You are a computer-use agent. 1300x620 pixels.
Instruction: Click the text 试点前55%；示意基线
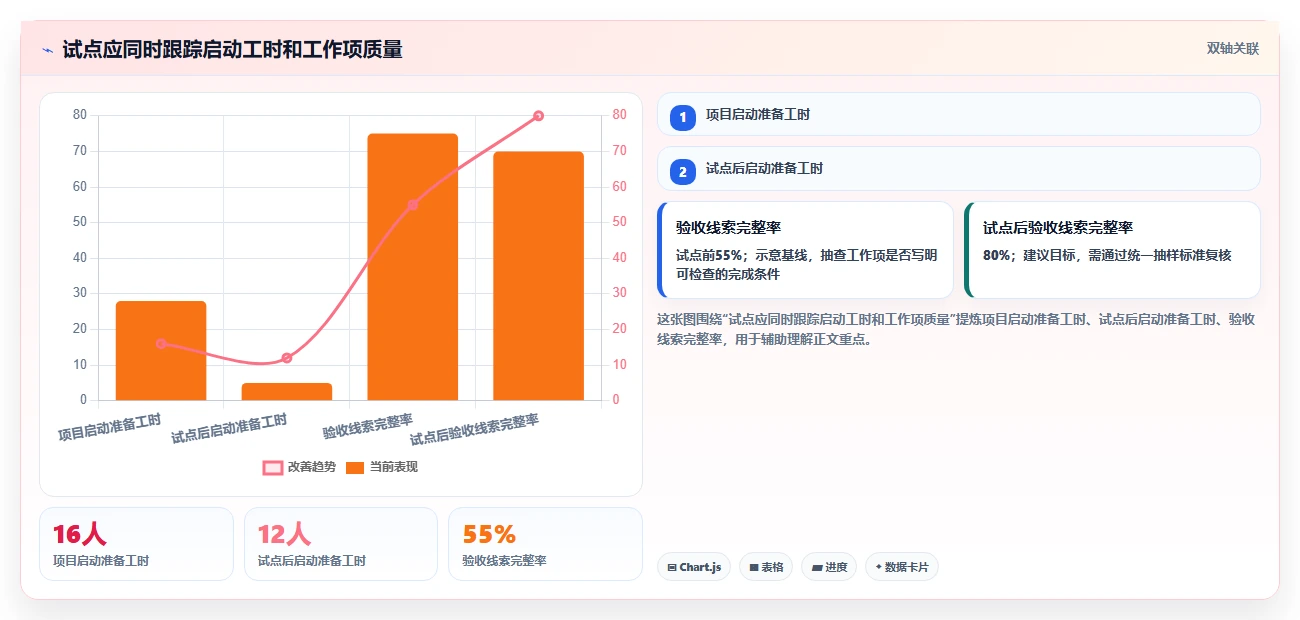click(740, 255)
